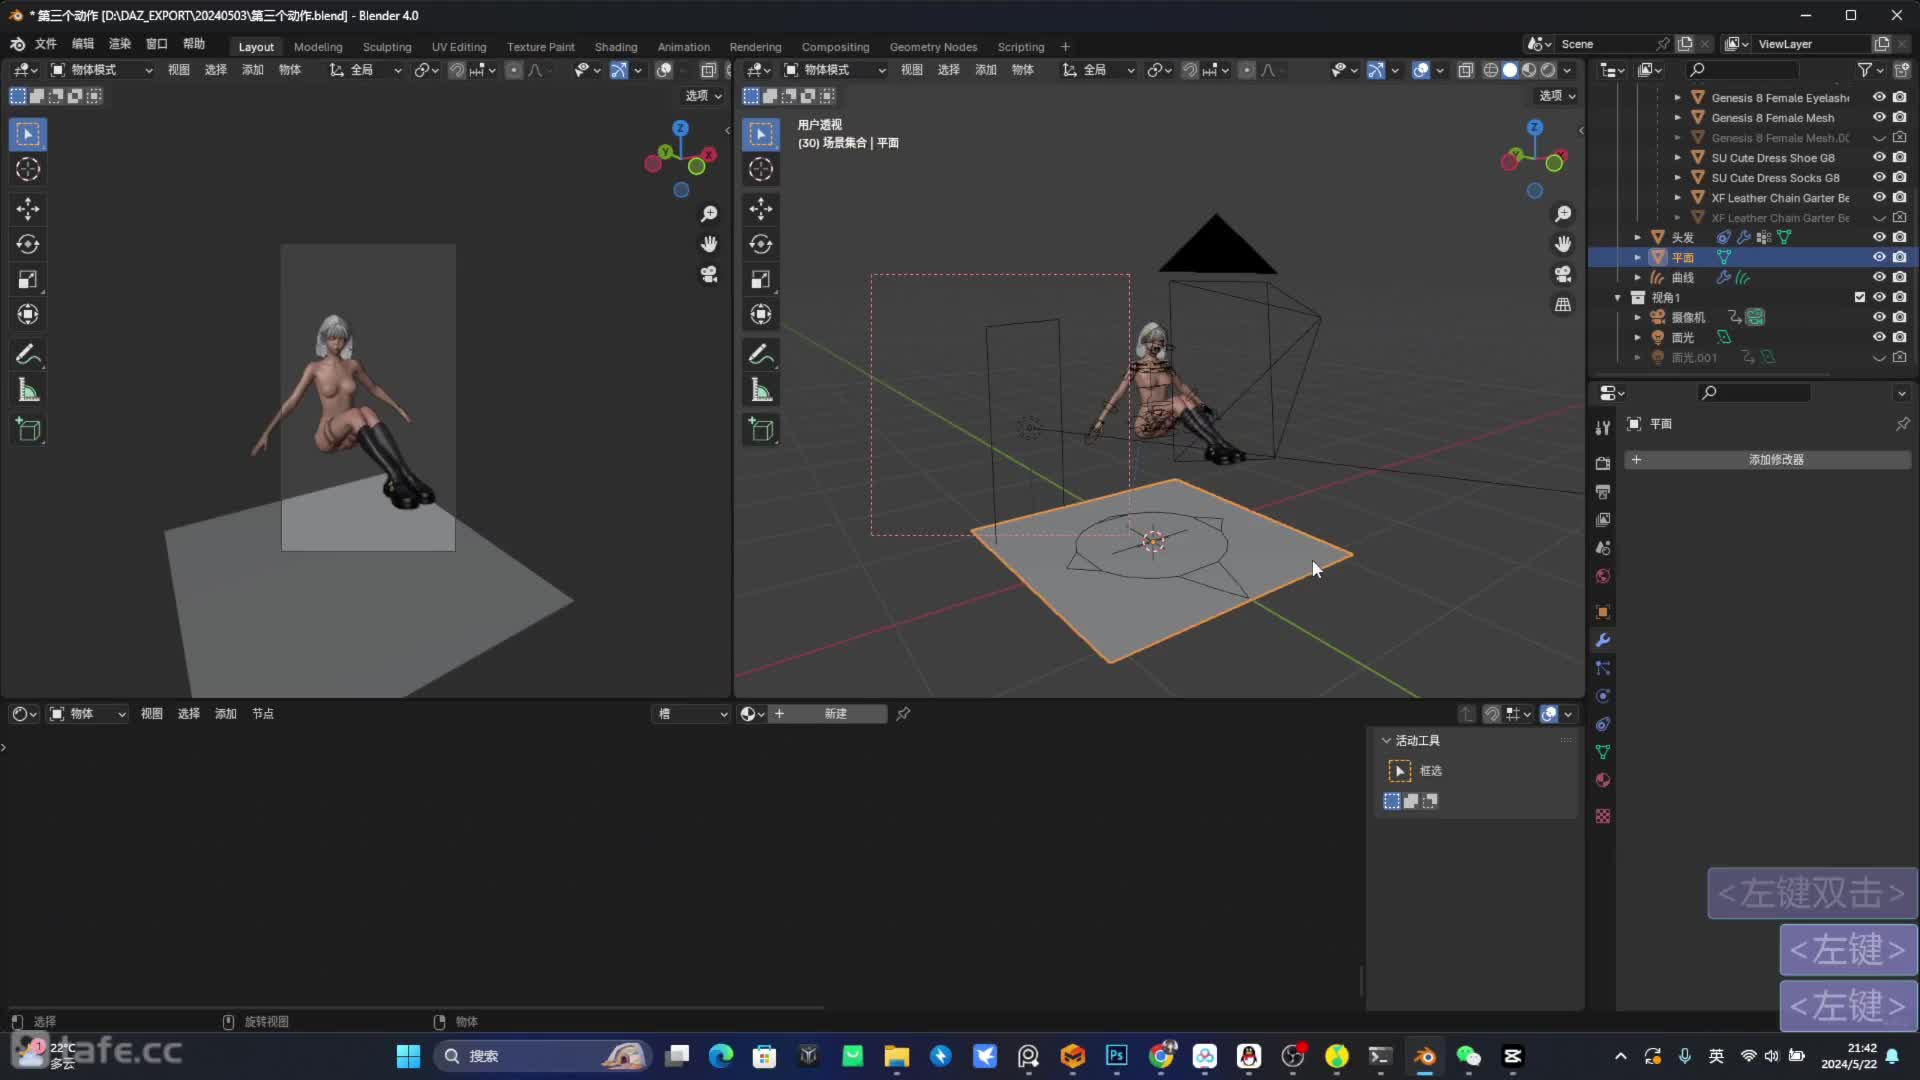Open the Physics properties tab
Viewport: 1920px width, 1080px height.
click(x=1603, y=696)
